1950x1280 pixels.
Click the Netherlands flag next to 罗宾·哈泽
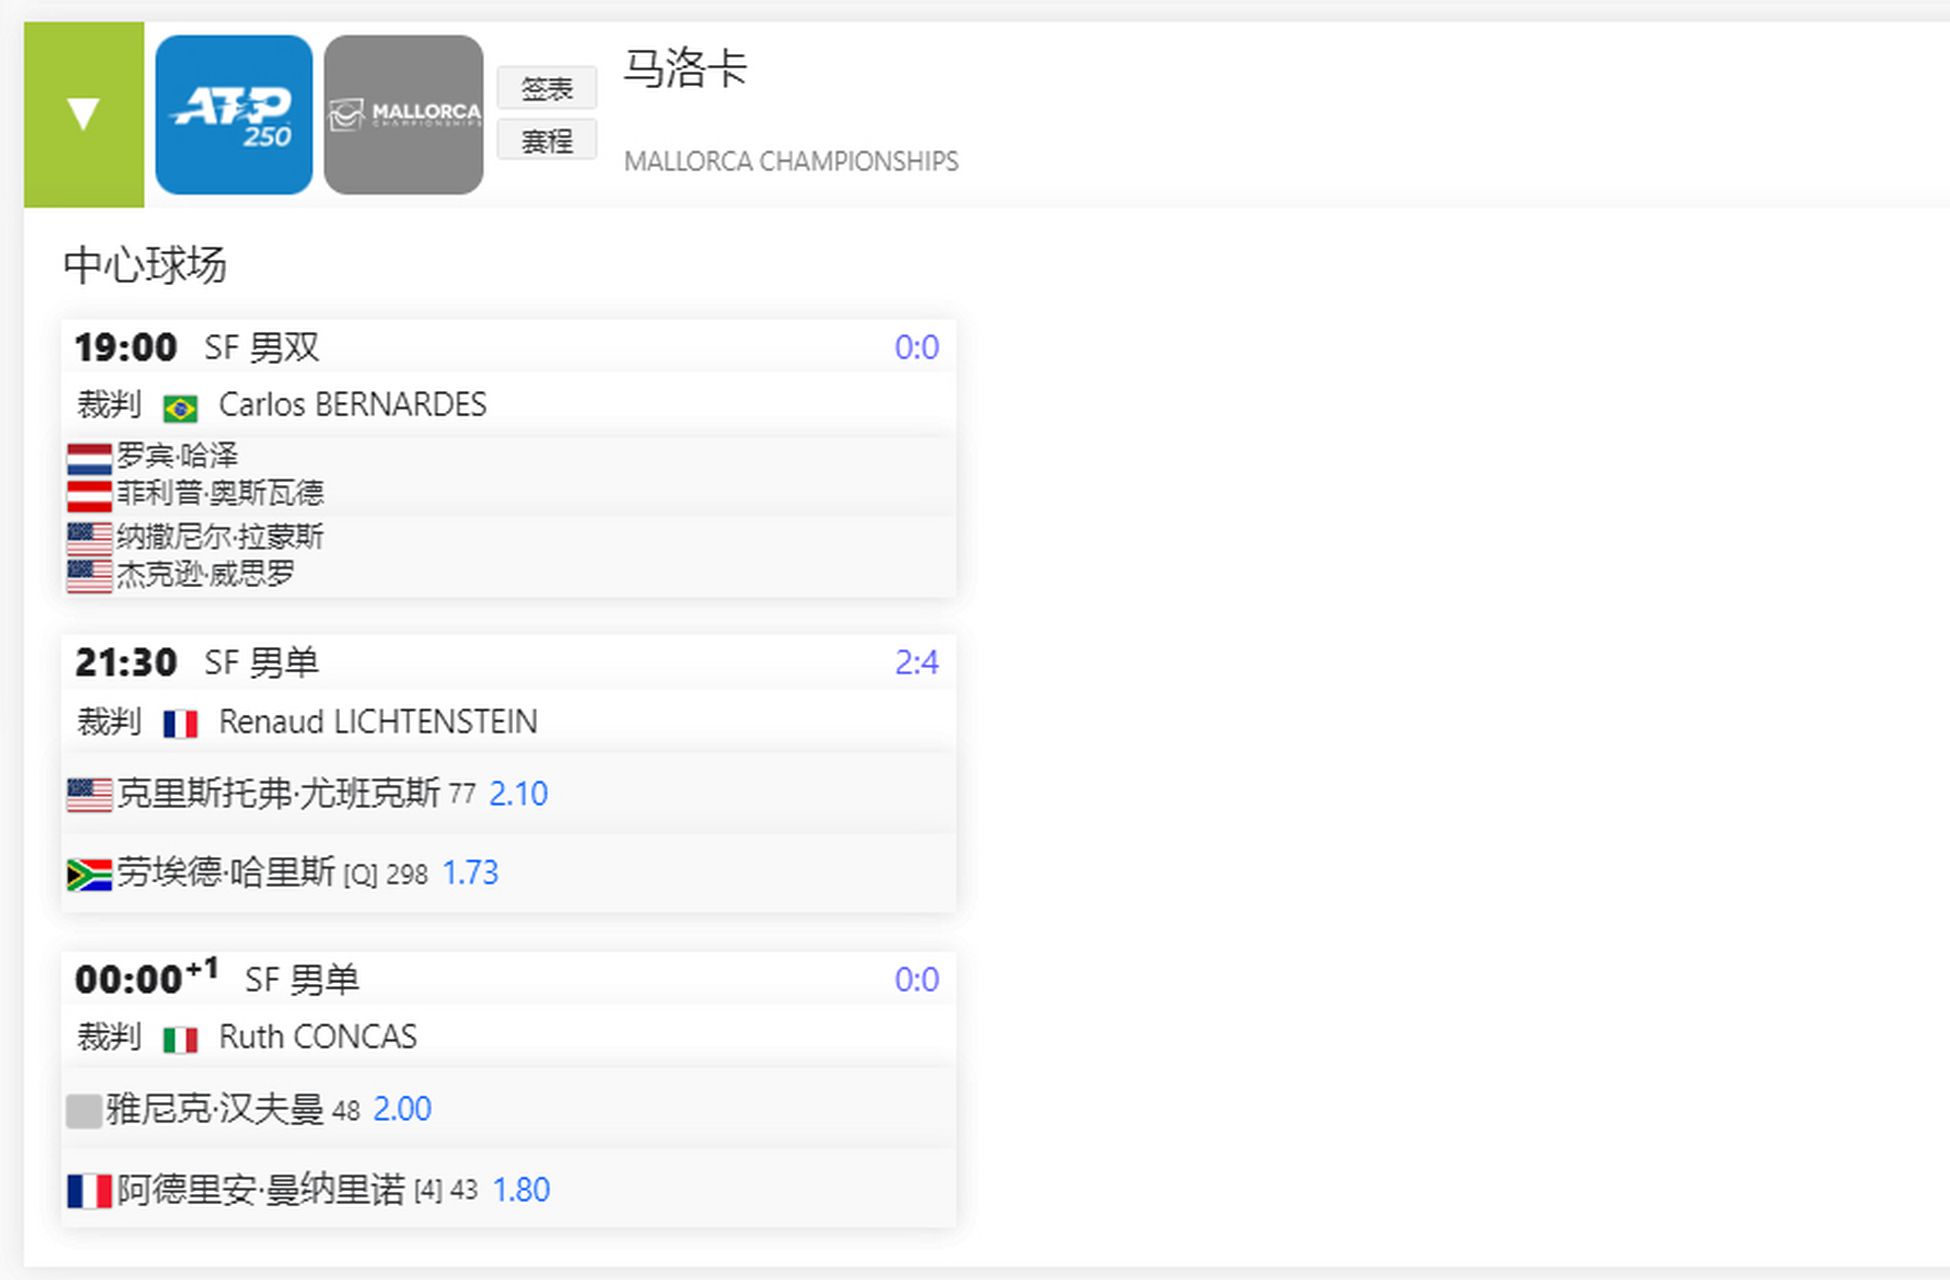88,456
